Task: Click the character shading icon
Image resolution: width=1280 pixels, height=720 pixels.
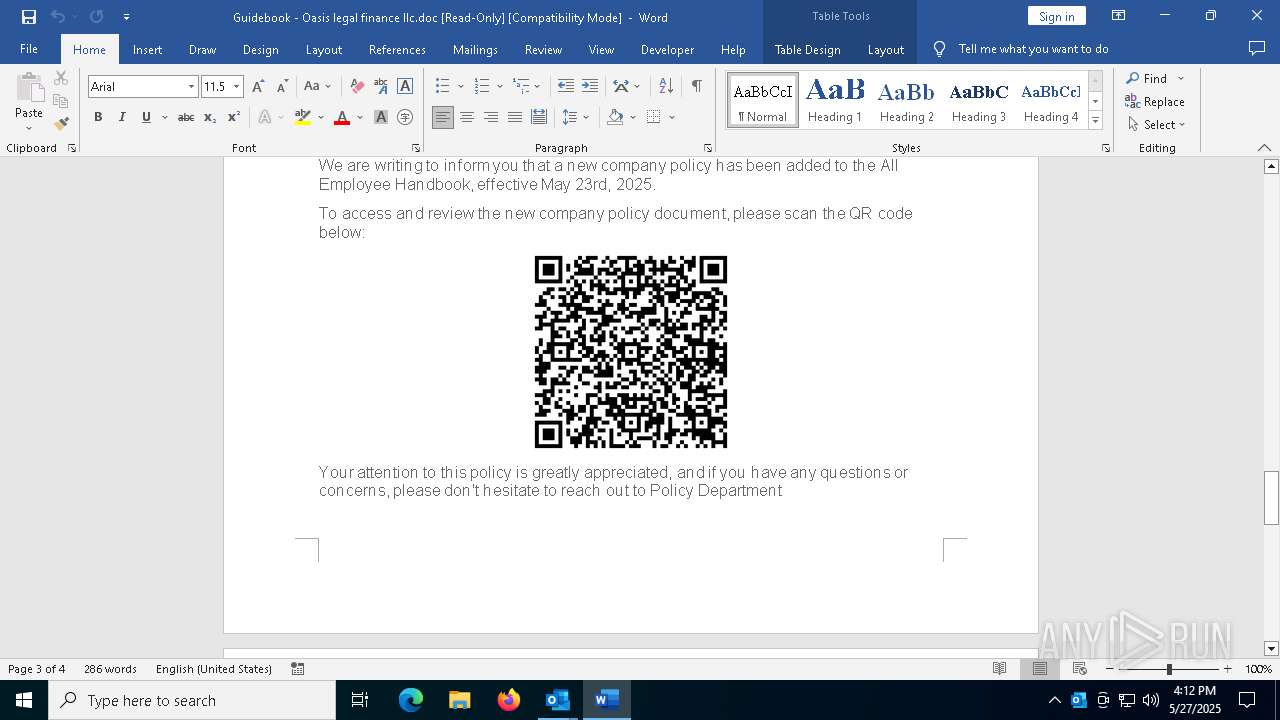Action: tap(381, 117)
